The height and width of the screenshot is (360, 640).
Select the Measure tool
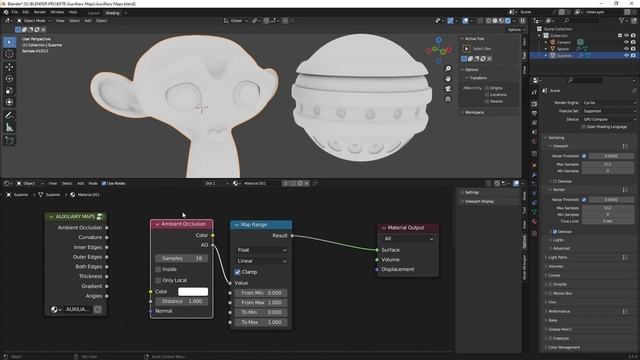9,128
